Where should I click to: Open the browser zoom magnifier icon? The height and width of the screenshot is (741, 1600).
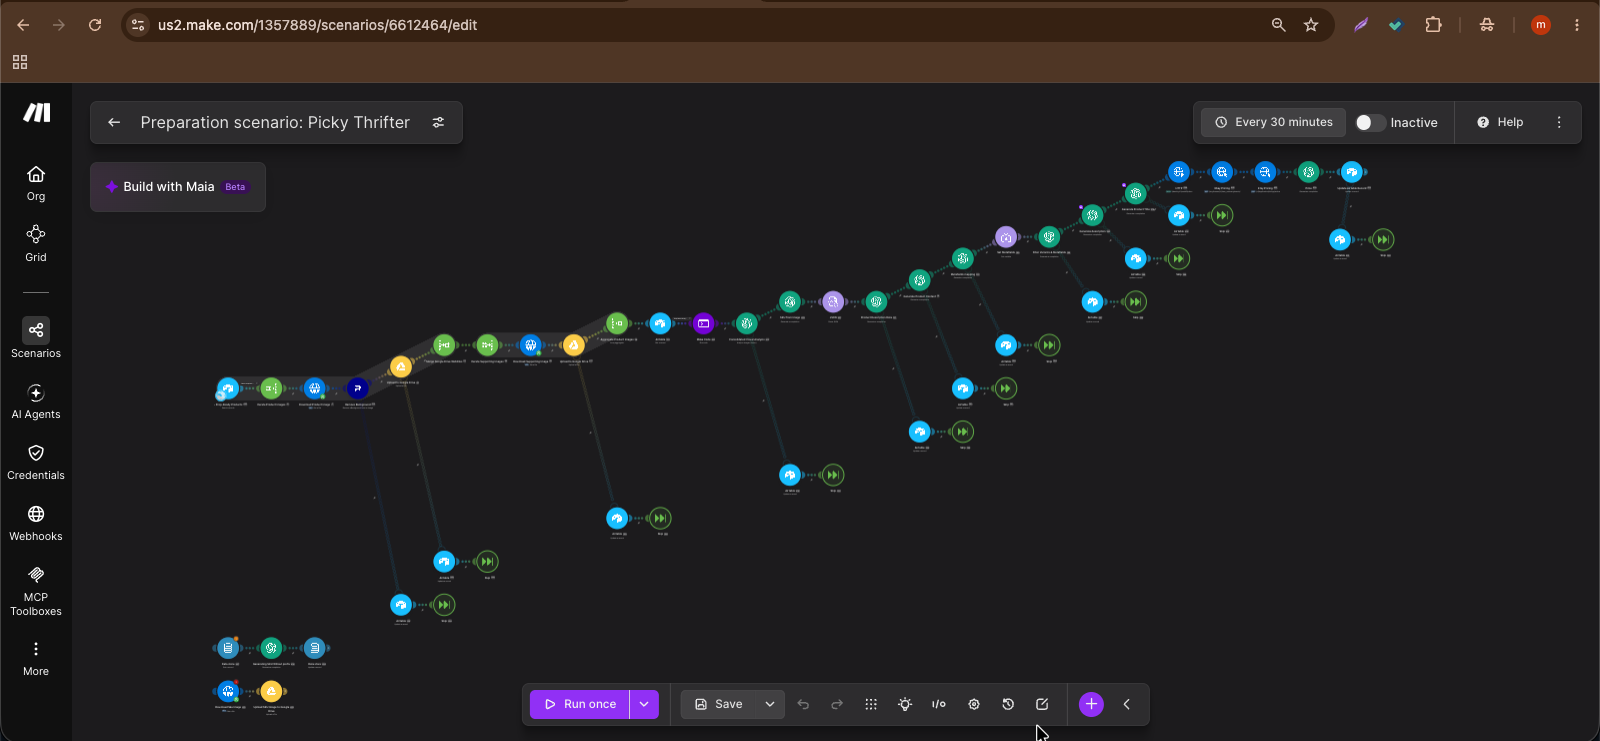(1278, 25)
